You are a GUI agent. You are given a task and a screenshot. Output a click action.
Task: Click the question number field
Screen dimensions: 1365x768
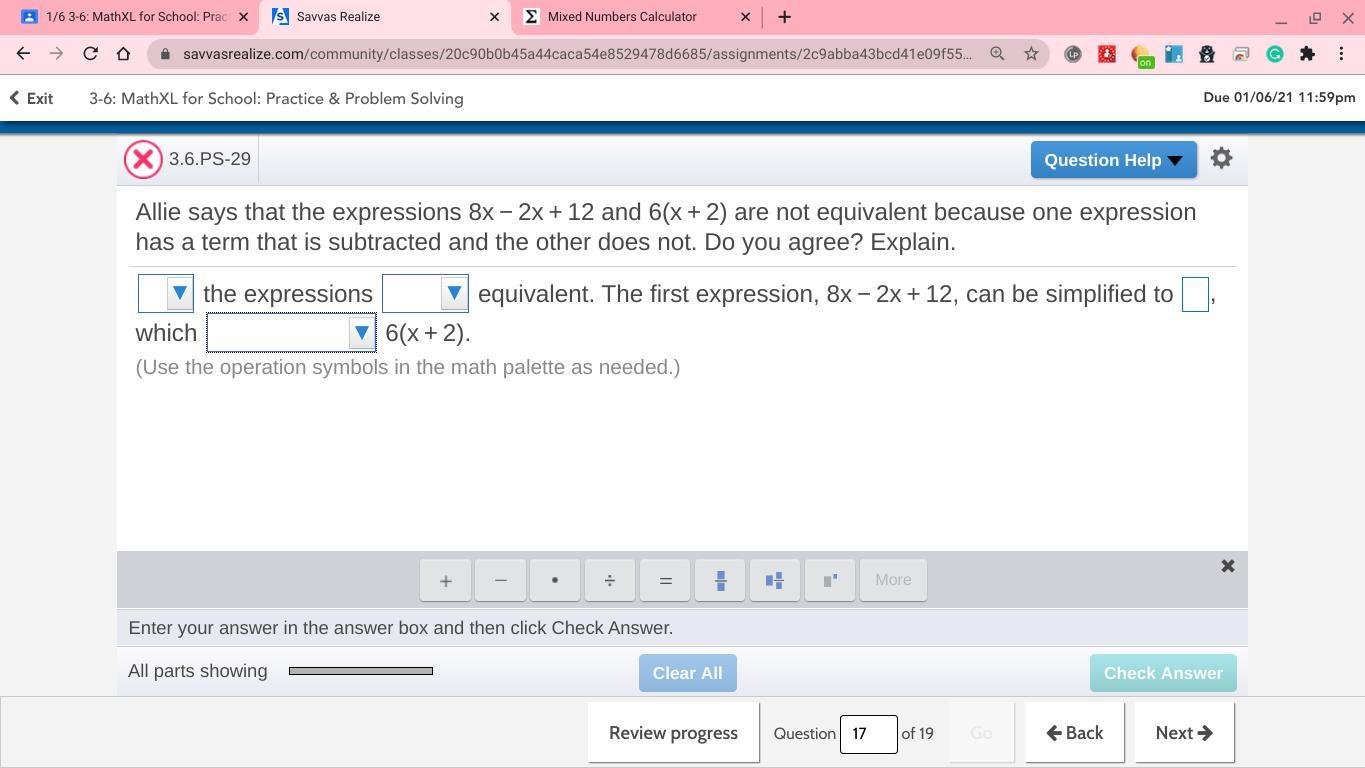[868, 733]
